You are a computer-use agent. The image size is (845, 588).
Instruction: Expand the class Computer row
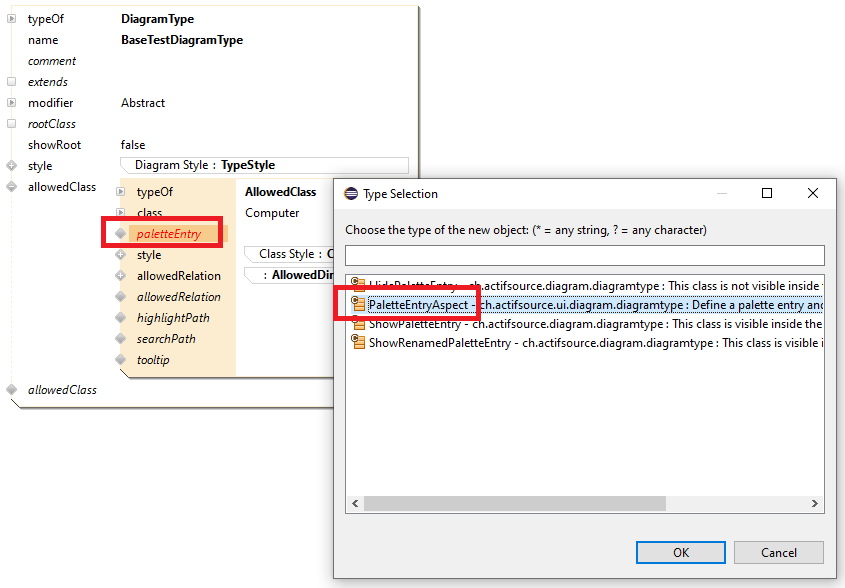point(121,213)
